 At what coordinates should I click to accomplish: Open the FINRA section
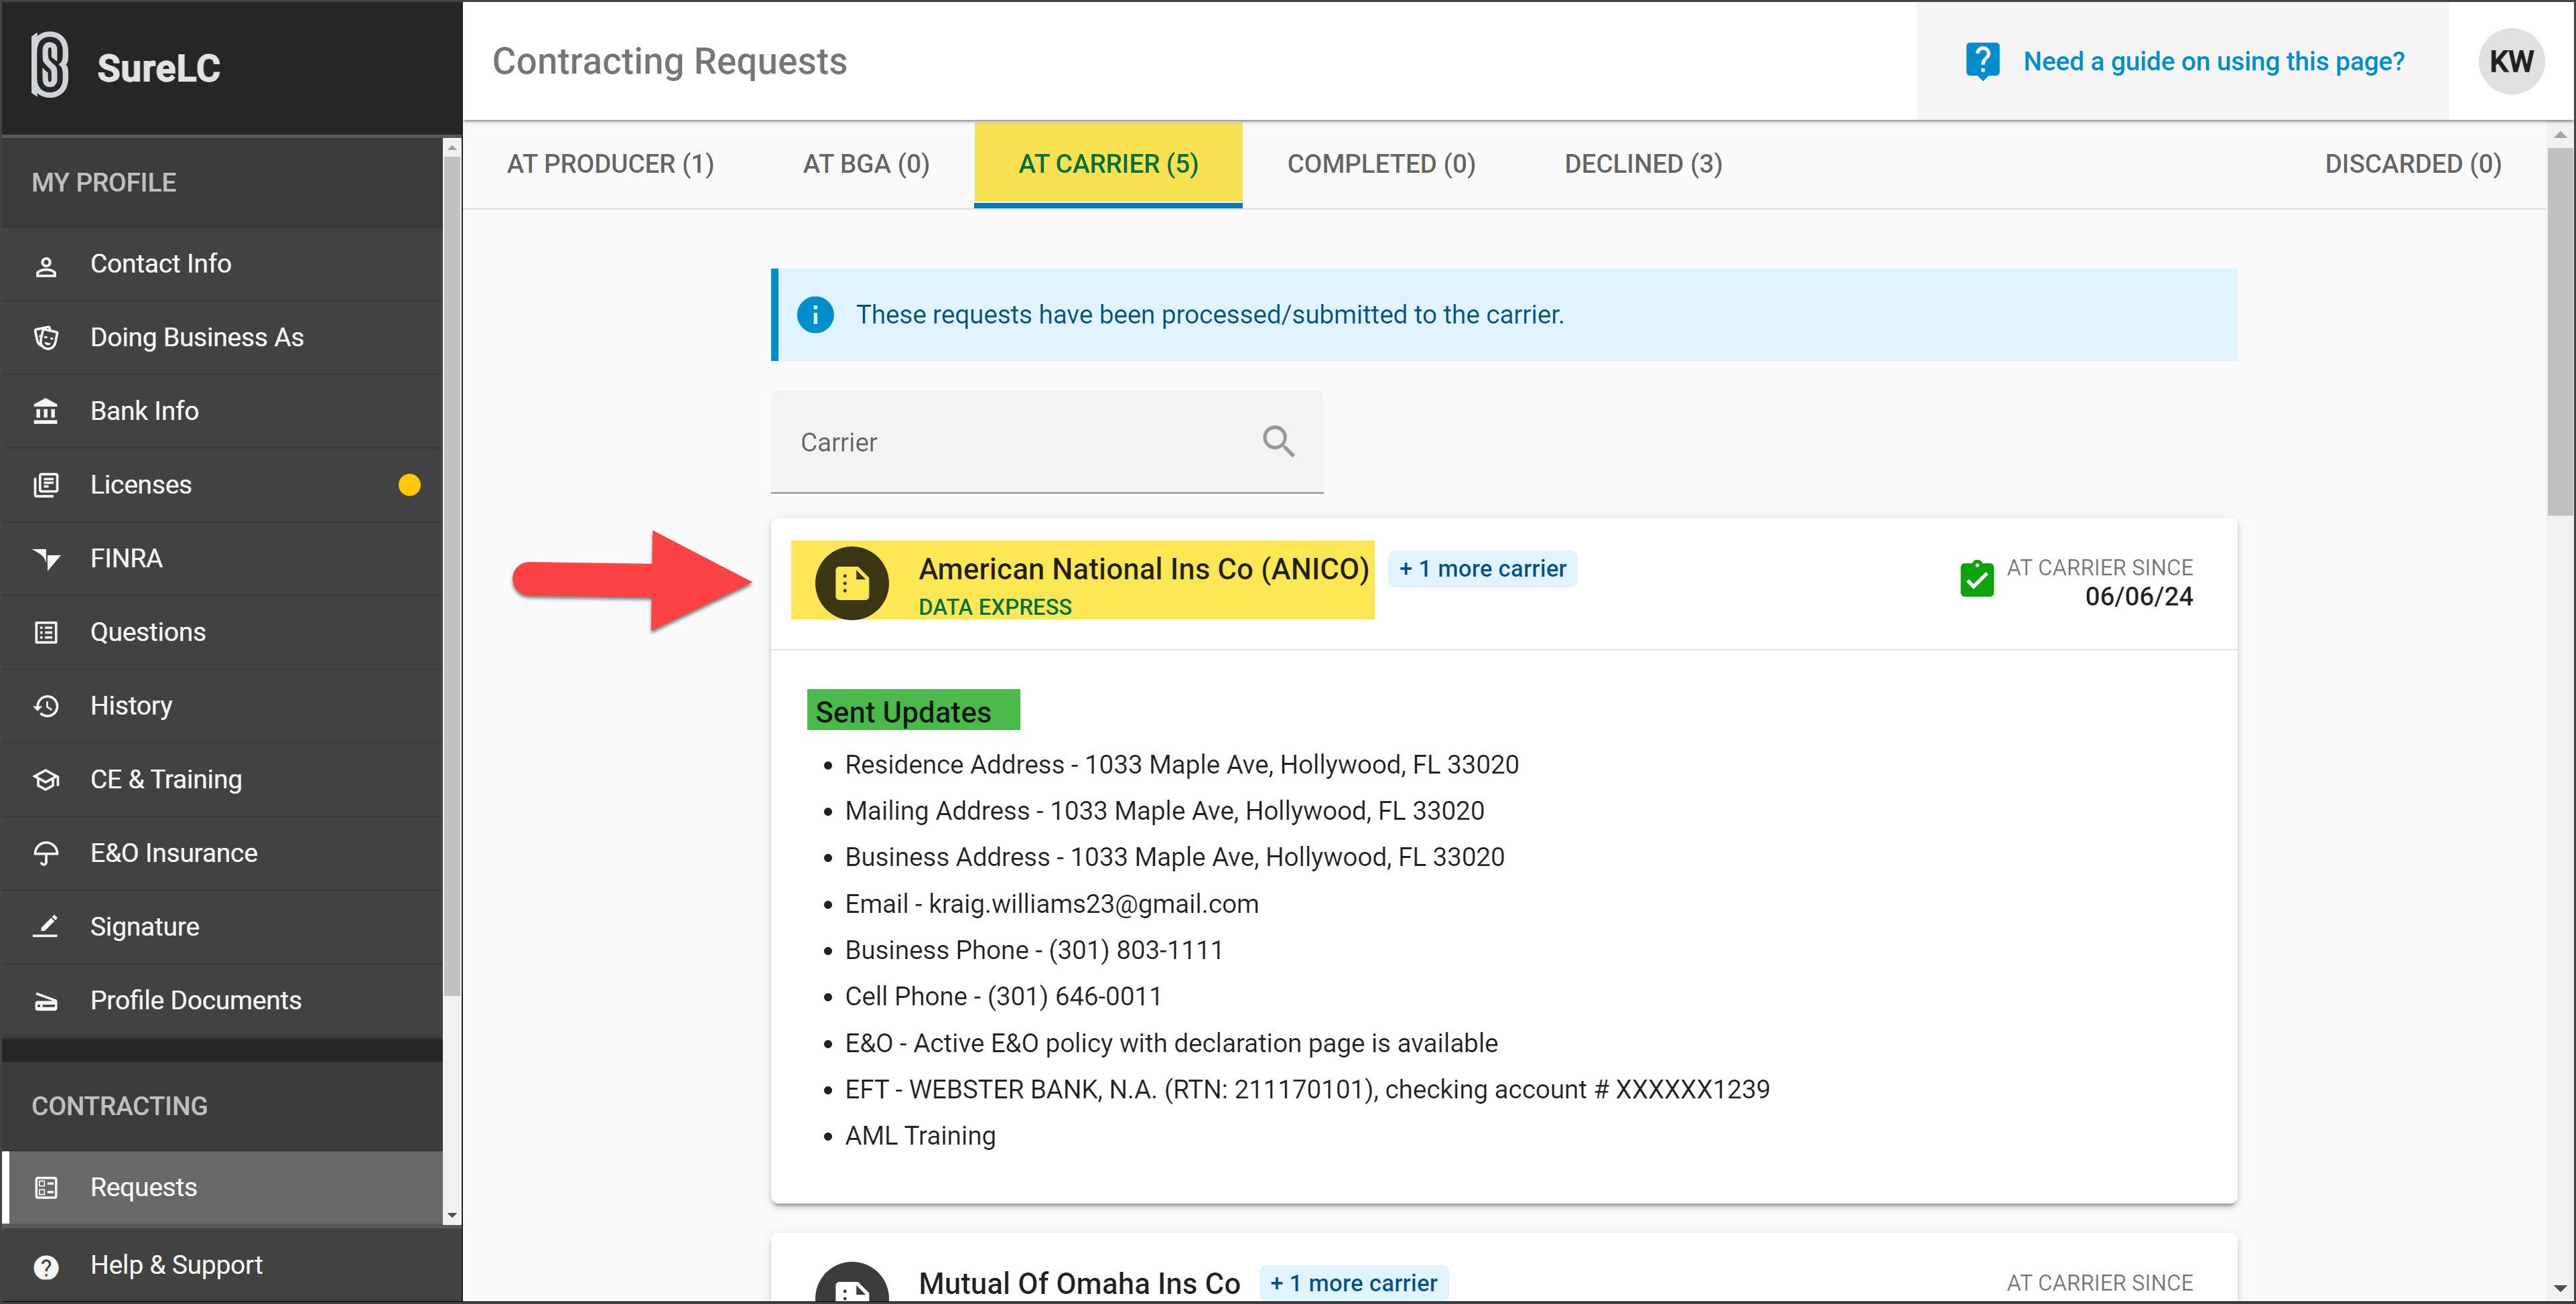[126, 557]
